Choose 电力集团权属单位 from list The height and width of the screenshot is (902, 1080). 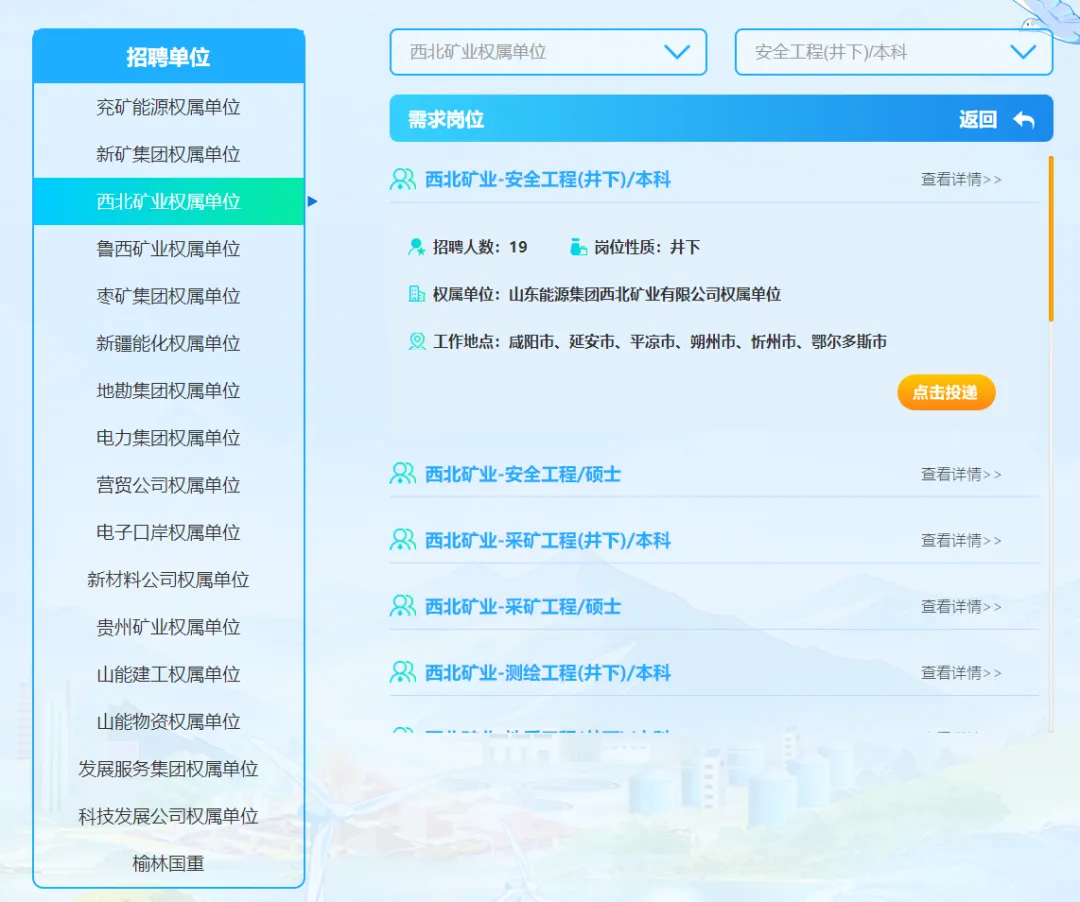[169, 438]
